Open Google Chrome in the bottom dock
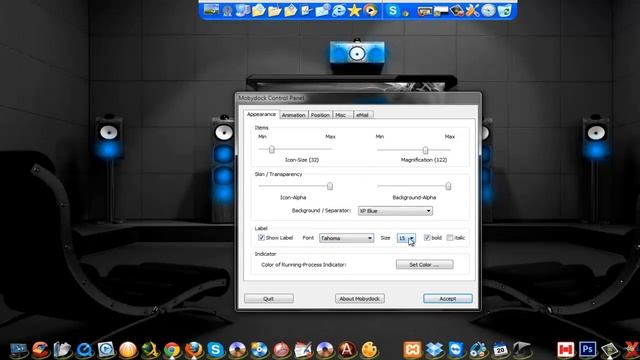 pos(172,350)
